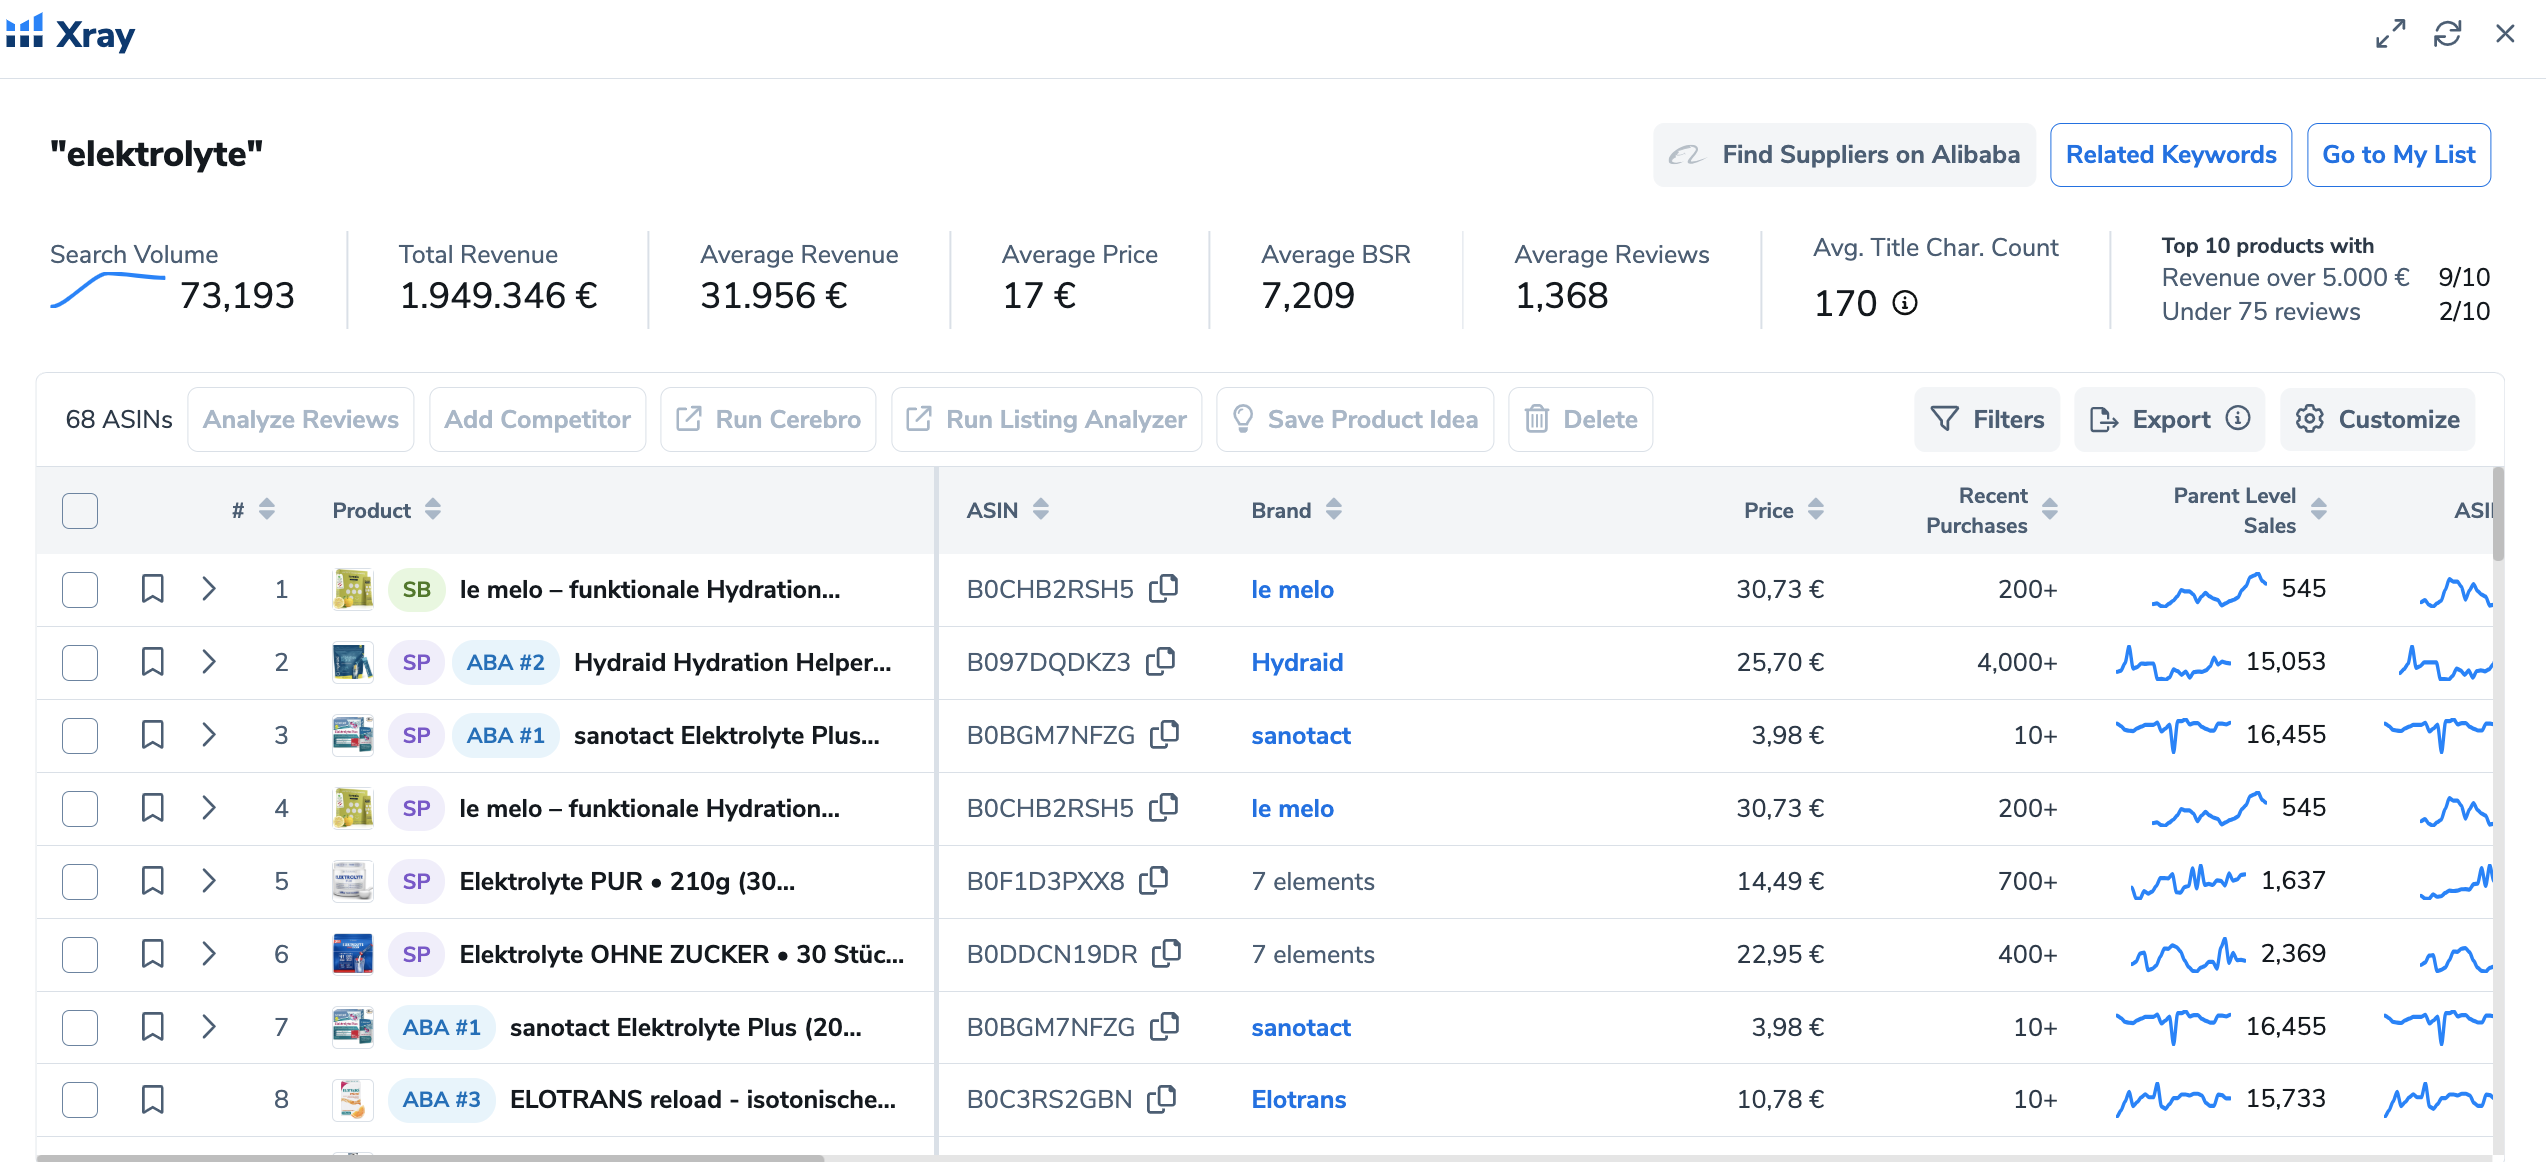Sort table by ASIN column
Image resolution: width=2546 pixels, height=1162 pixels.
[1041, 509]
